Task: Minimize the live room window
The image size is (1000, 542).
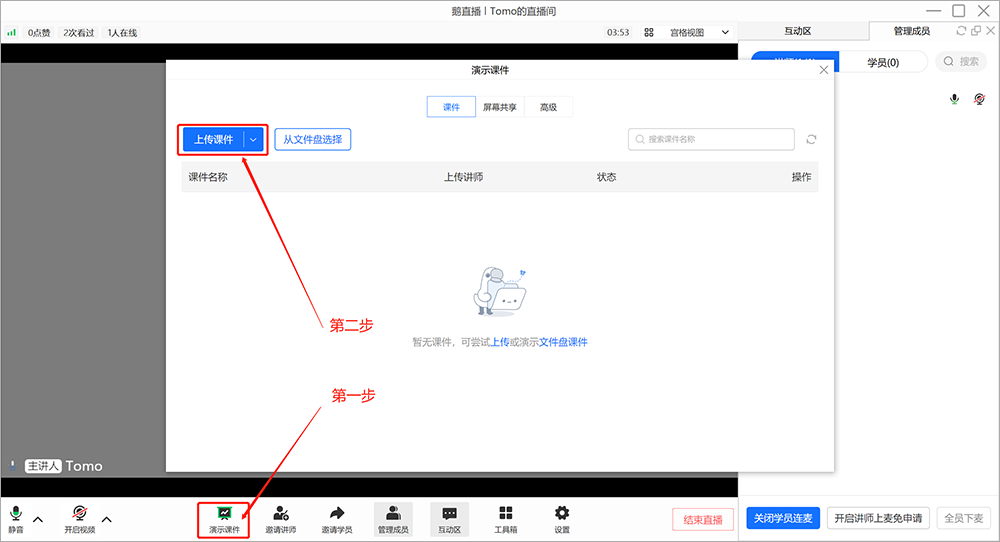Action: [x=934, y=11]
